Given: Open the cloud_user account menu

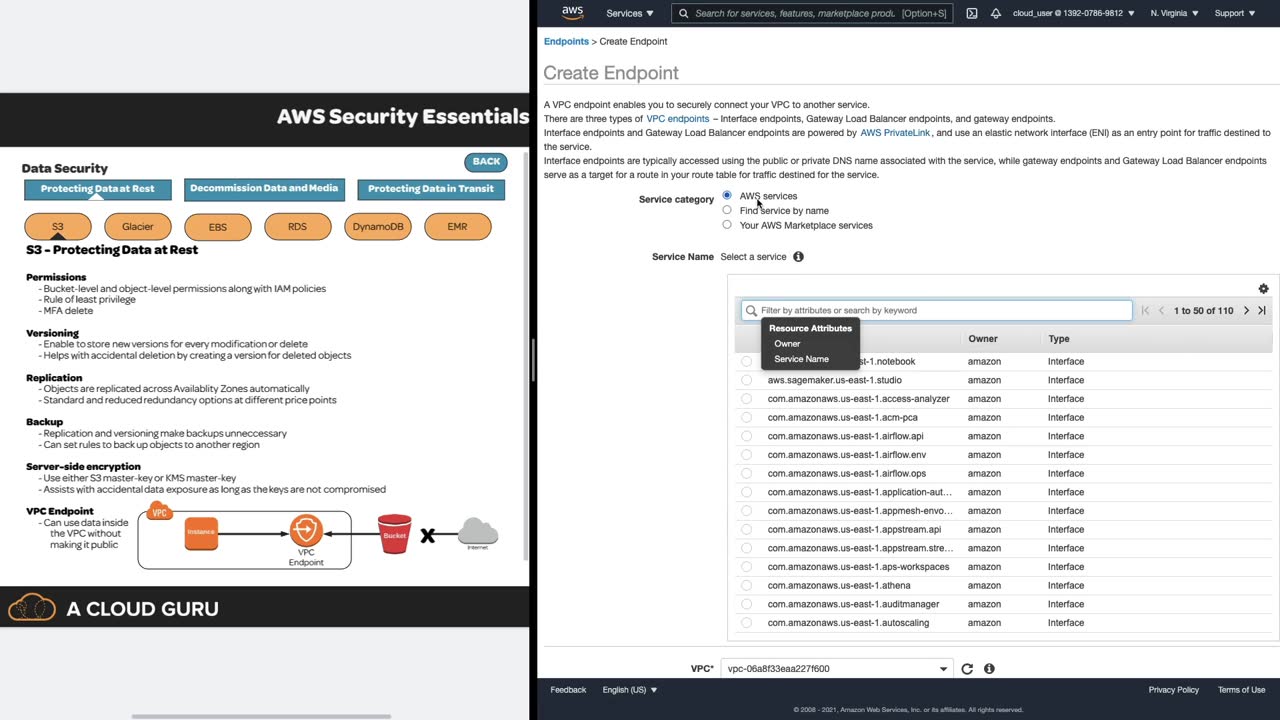Looking at the screenshot, I should pyautogui.click(x=1074, y=13).
